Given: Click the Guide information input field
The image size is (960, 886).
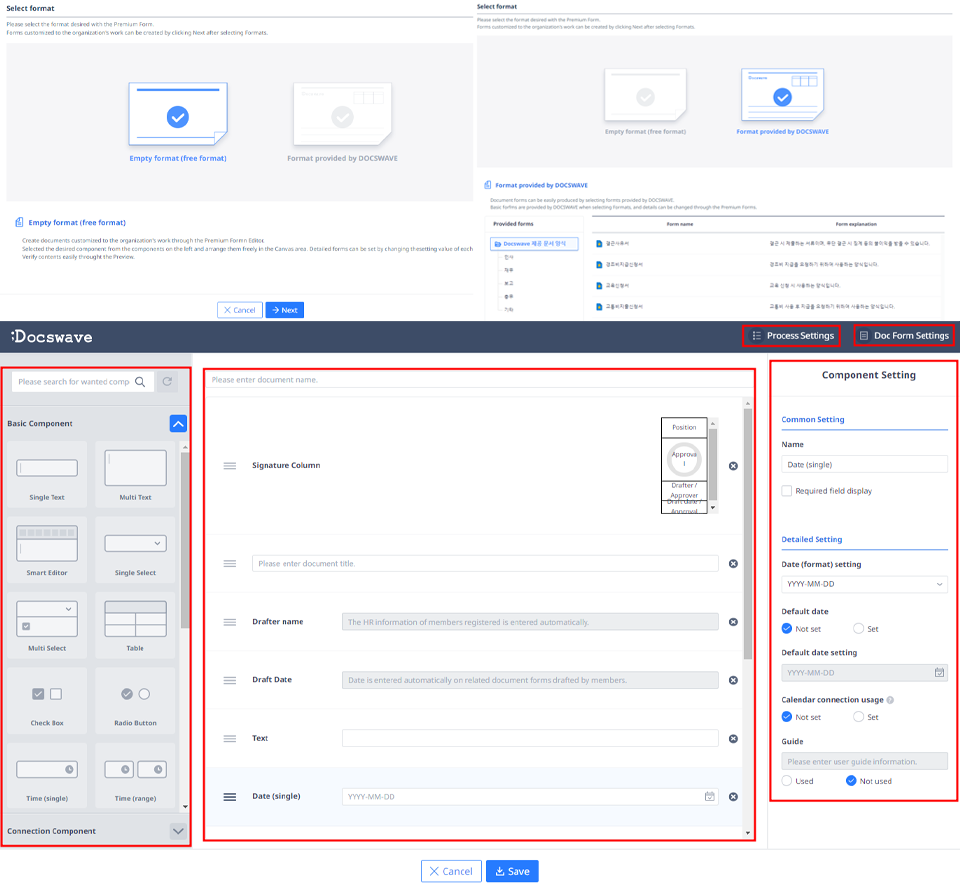Looking at the screenshot, I should coord(864,762).
